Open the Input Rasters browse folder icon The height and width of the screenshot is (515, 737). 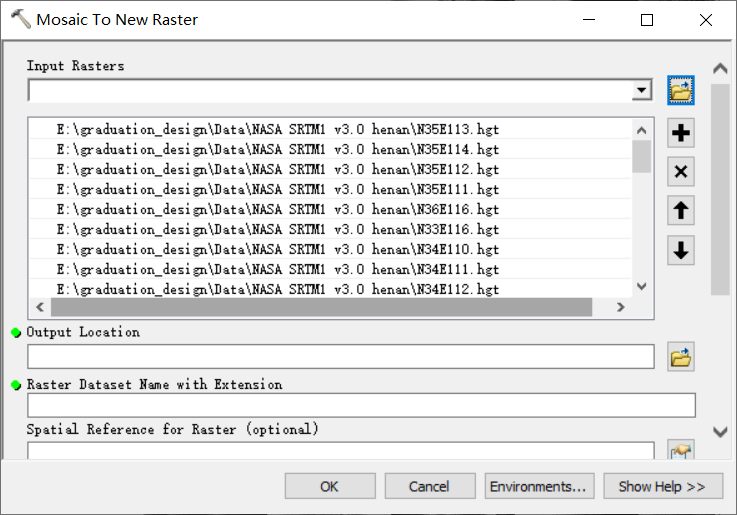681,90
